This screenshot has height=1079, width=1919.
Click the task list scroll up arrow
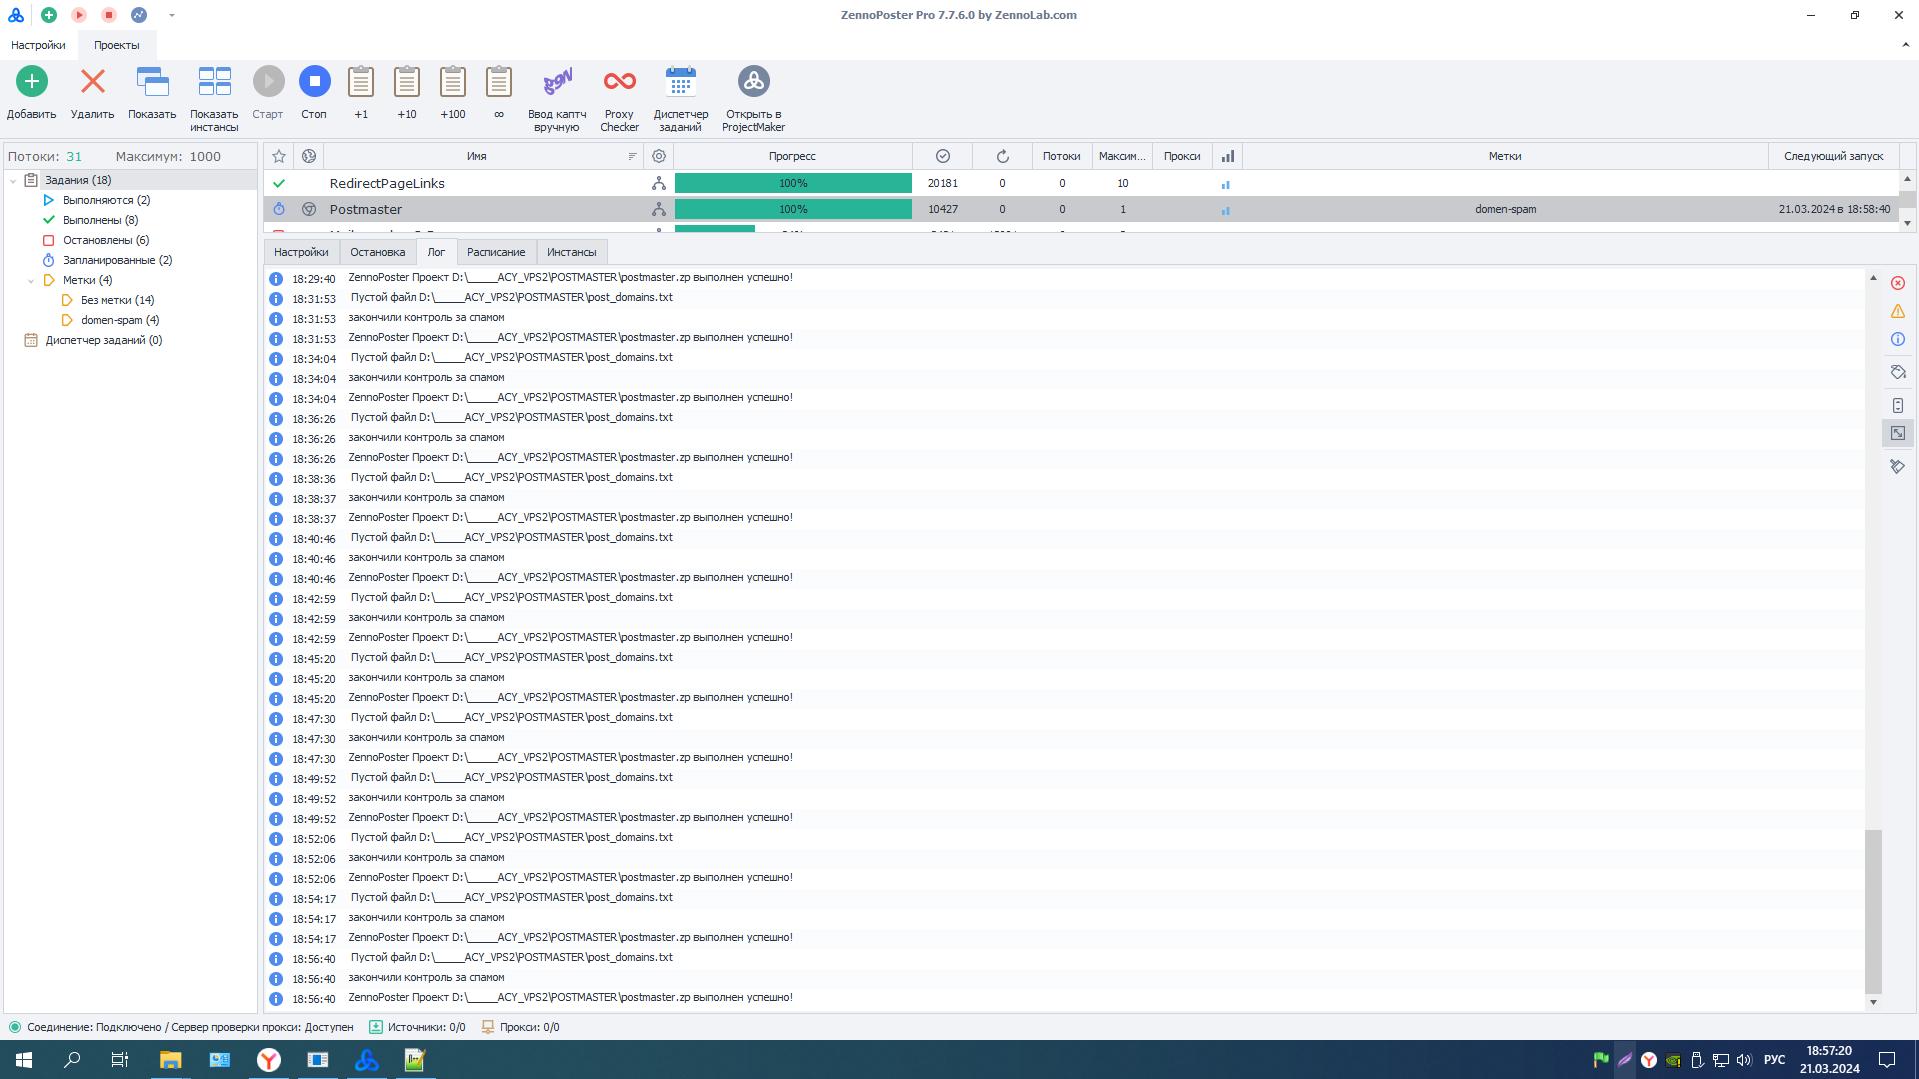(1907, 179)
